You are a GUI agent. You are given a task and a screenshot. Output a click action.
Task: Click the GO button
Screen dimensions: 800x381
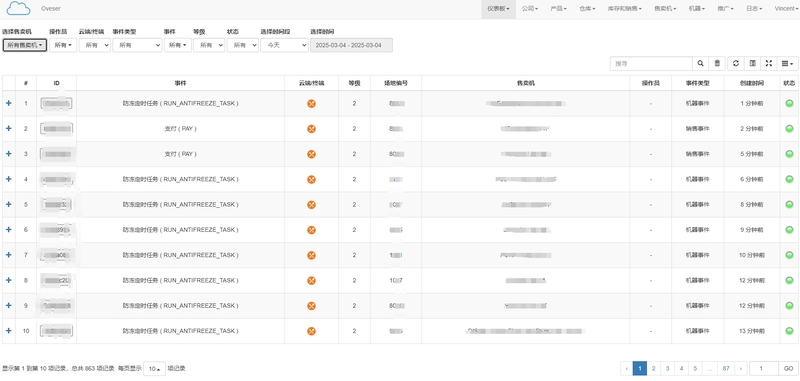pyautogui.click(x=788, y=368)
